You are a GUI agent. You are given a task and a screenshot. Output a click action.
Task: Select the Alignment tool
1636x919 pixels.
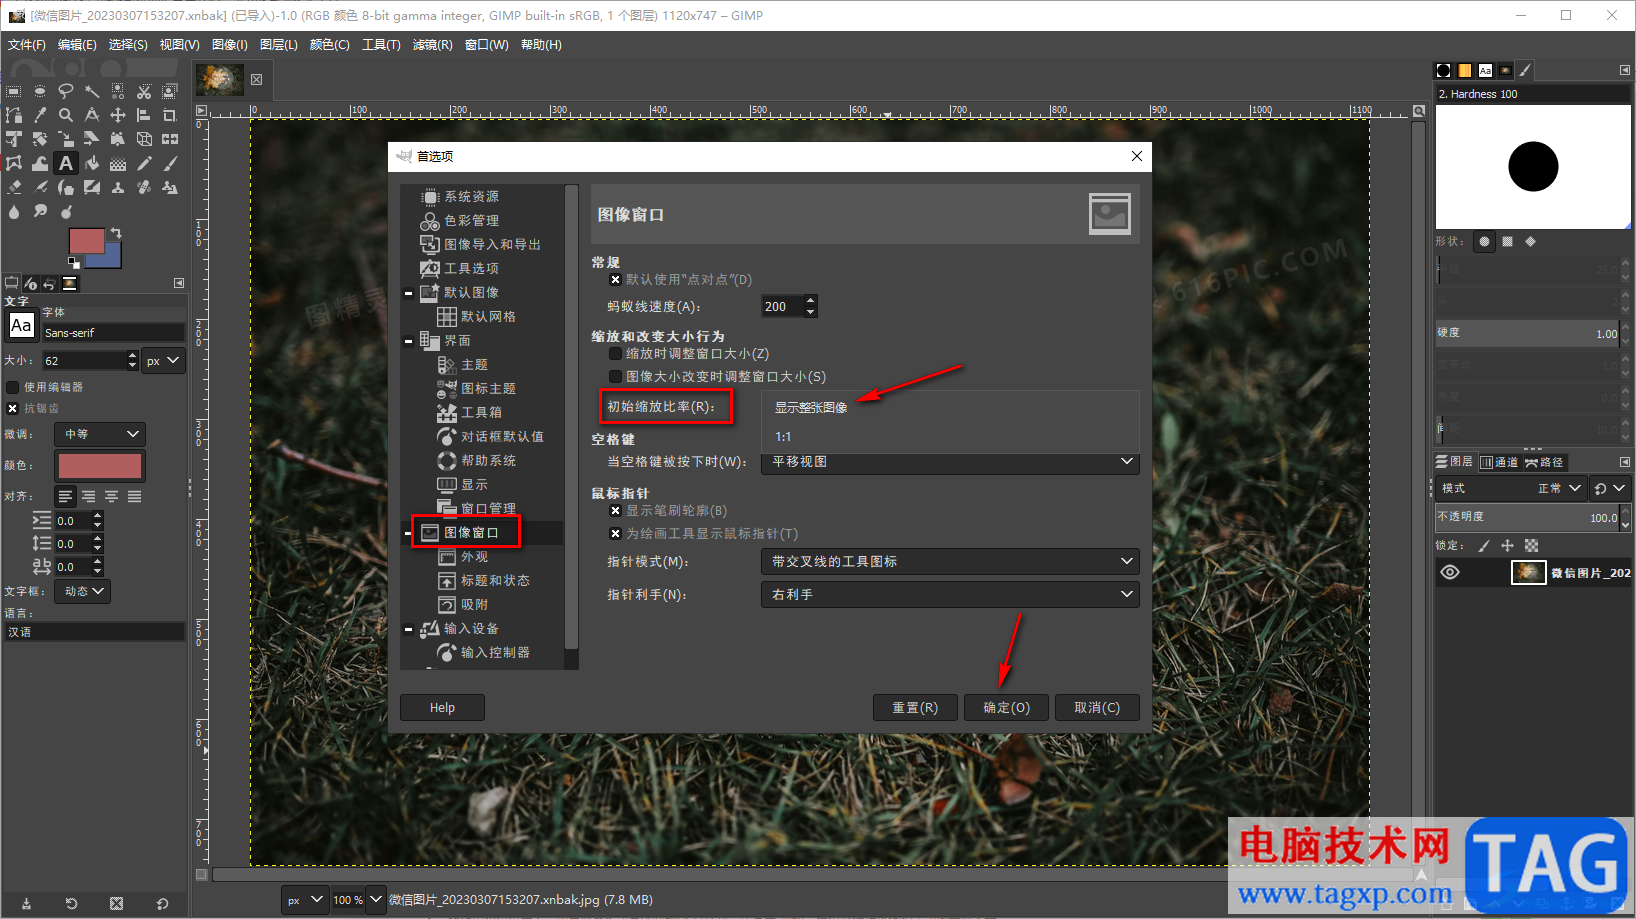(x=144, y=115)
